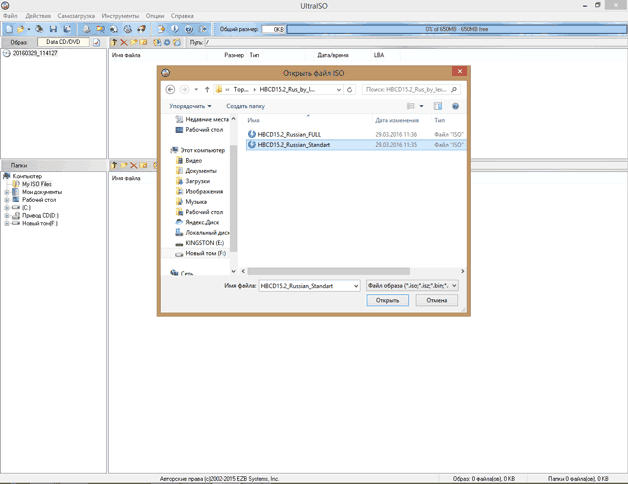Click the red X icon in local files toolbar
628x484 pixels.
pos(133,165)
